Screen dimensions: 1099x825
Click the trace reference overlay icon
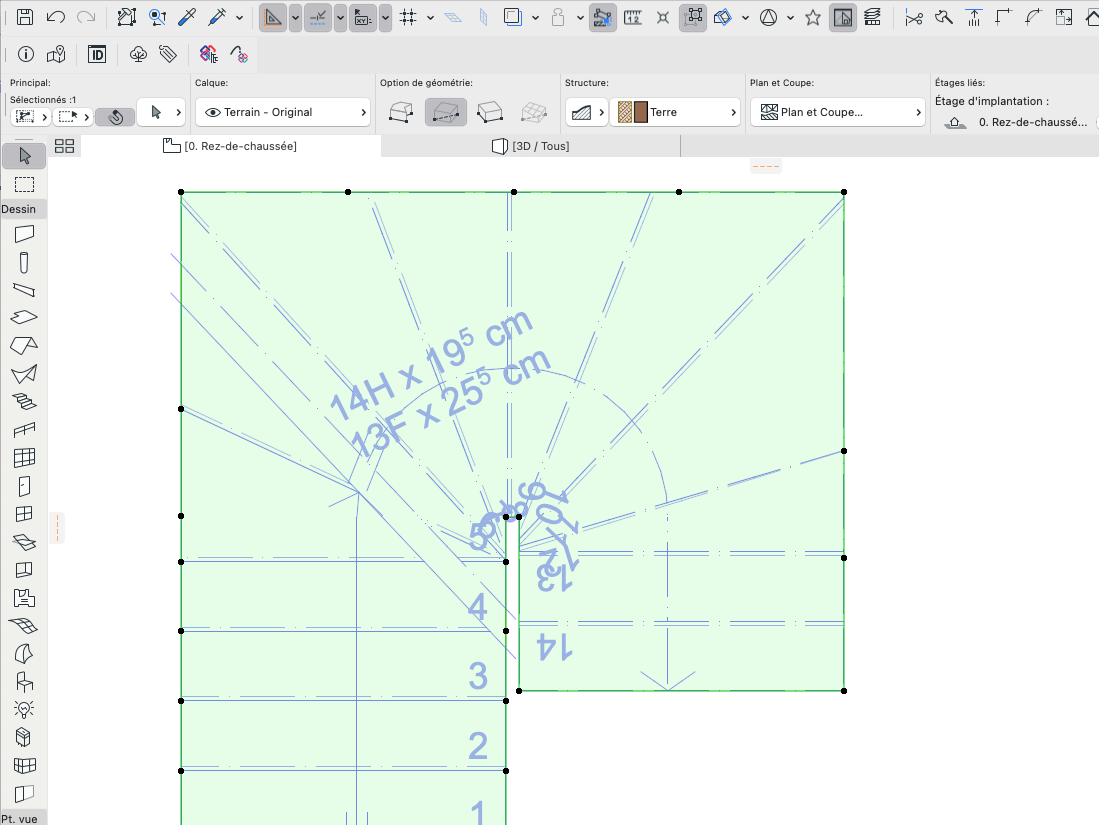[x=513, y=18]
